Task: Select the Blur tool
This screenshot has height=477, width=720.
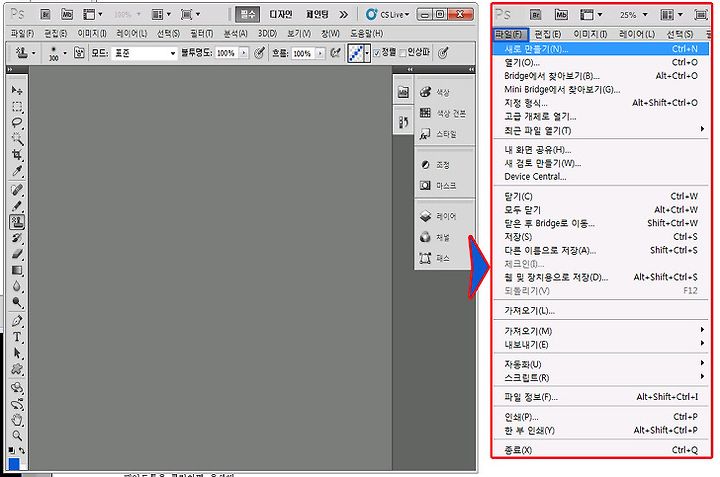Action: [17, 286]
